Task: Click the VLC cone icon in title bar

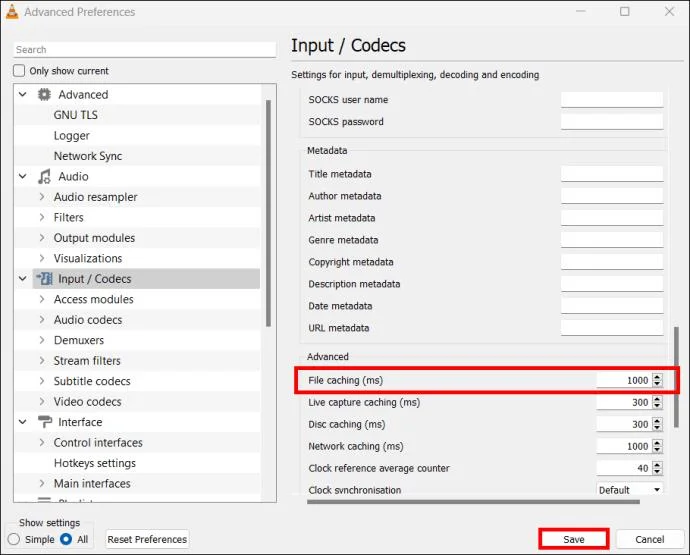Action: 12,12
